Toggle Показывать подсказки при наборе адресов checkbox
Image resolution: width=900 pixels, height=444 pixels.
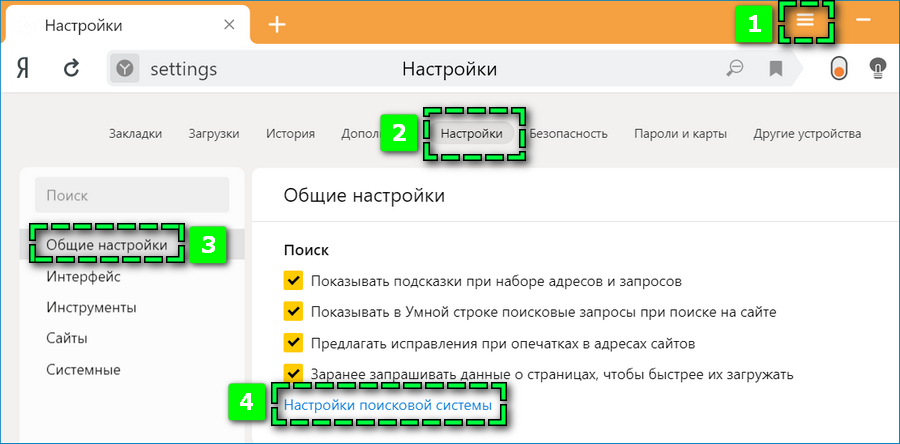tap(293, 281)
